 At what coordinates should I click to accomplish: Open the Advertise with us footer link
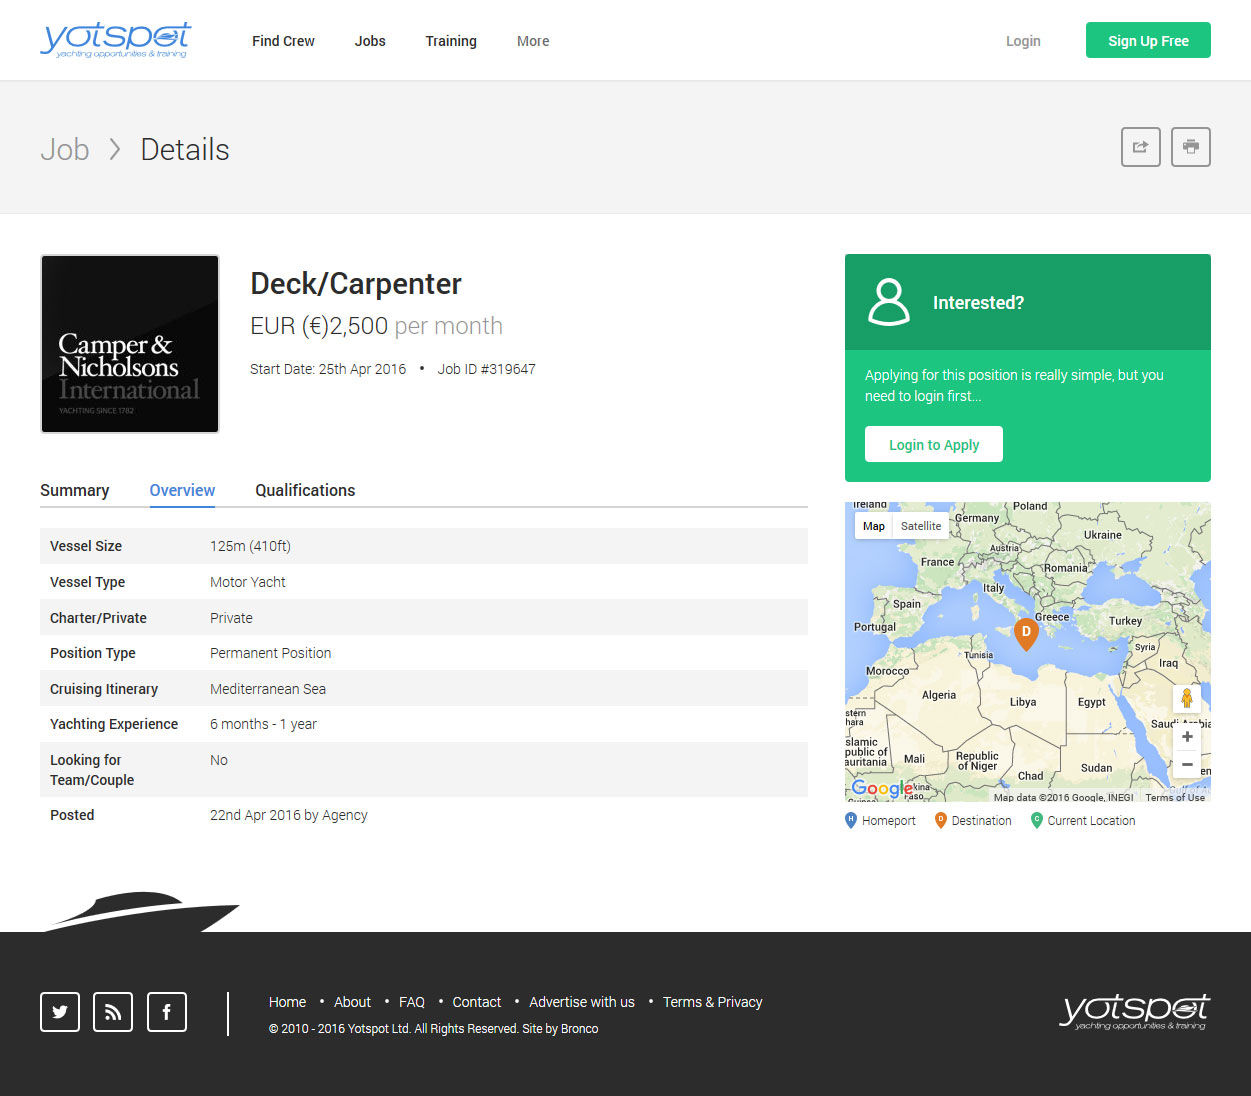[582, 1002]
